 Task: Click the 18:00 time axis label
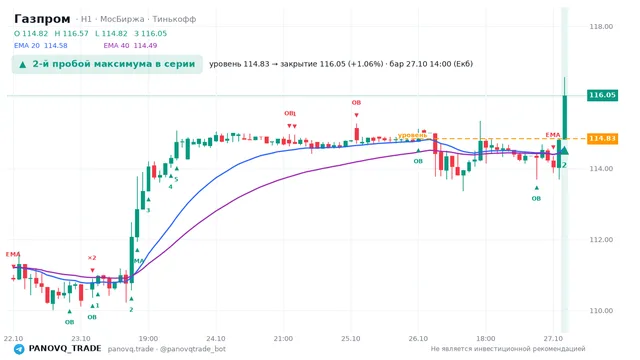pos(486,339)
